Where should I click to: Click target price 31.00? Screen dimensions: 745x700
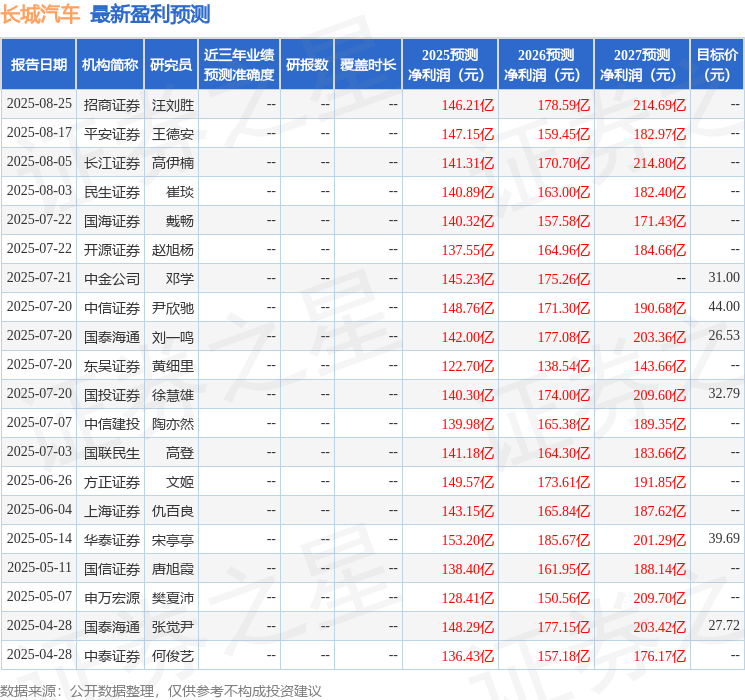pos(724,278)
